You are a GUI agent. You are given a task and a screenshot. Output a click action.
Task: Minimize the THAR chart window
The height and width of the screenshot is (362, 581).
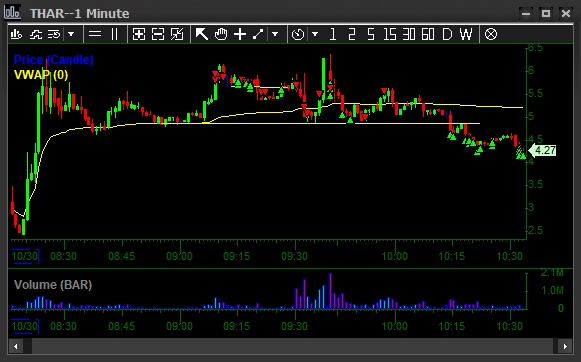[526, 14]
